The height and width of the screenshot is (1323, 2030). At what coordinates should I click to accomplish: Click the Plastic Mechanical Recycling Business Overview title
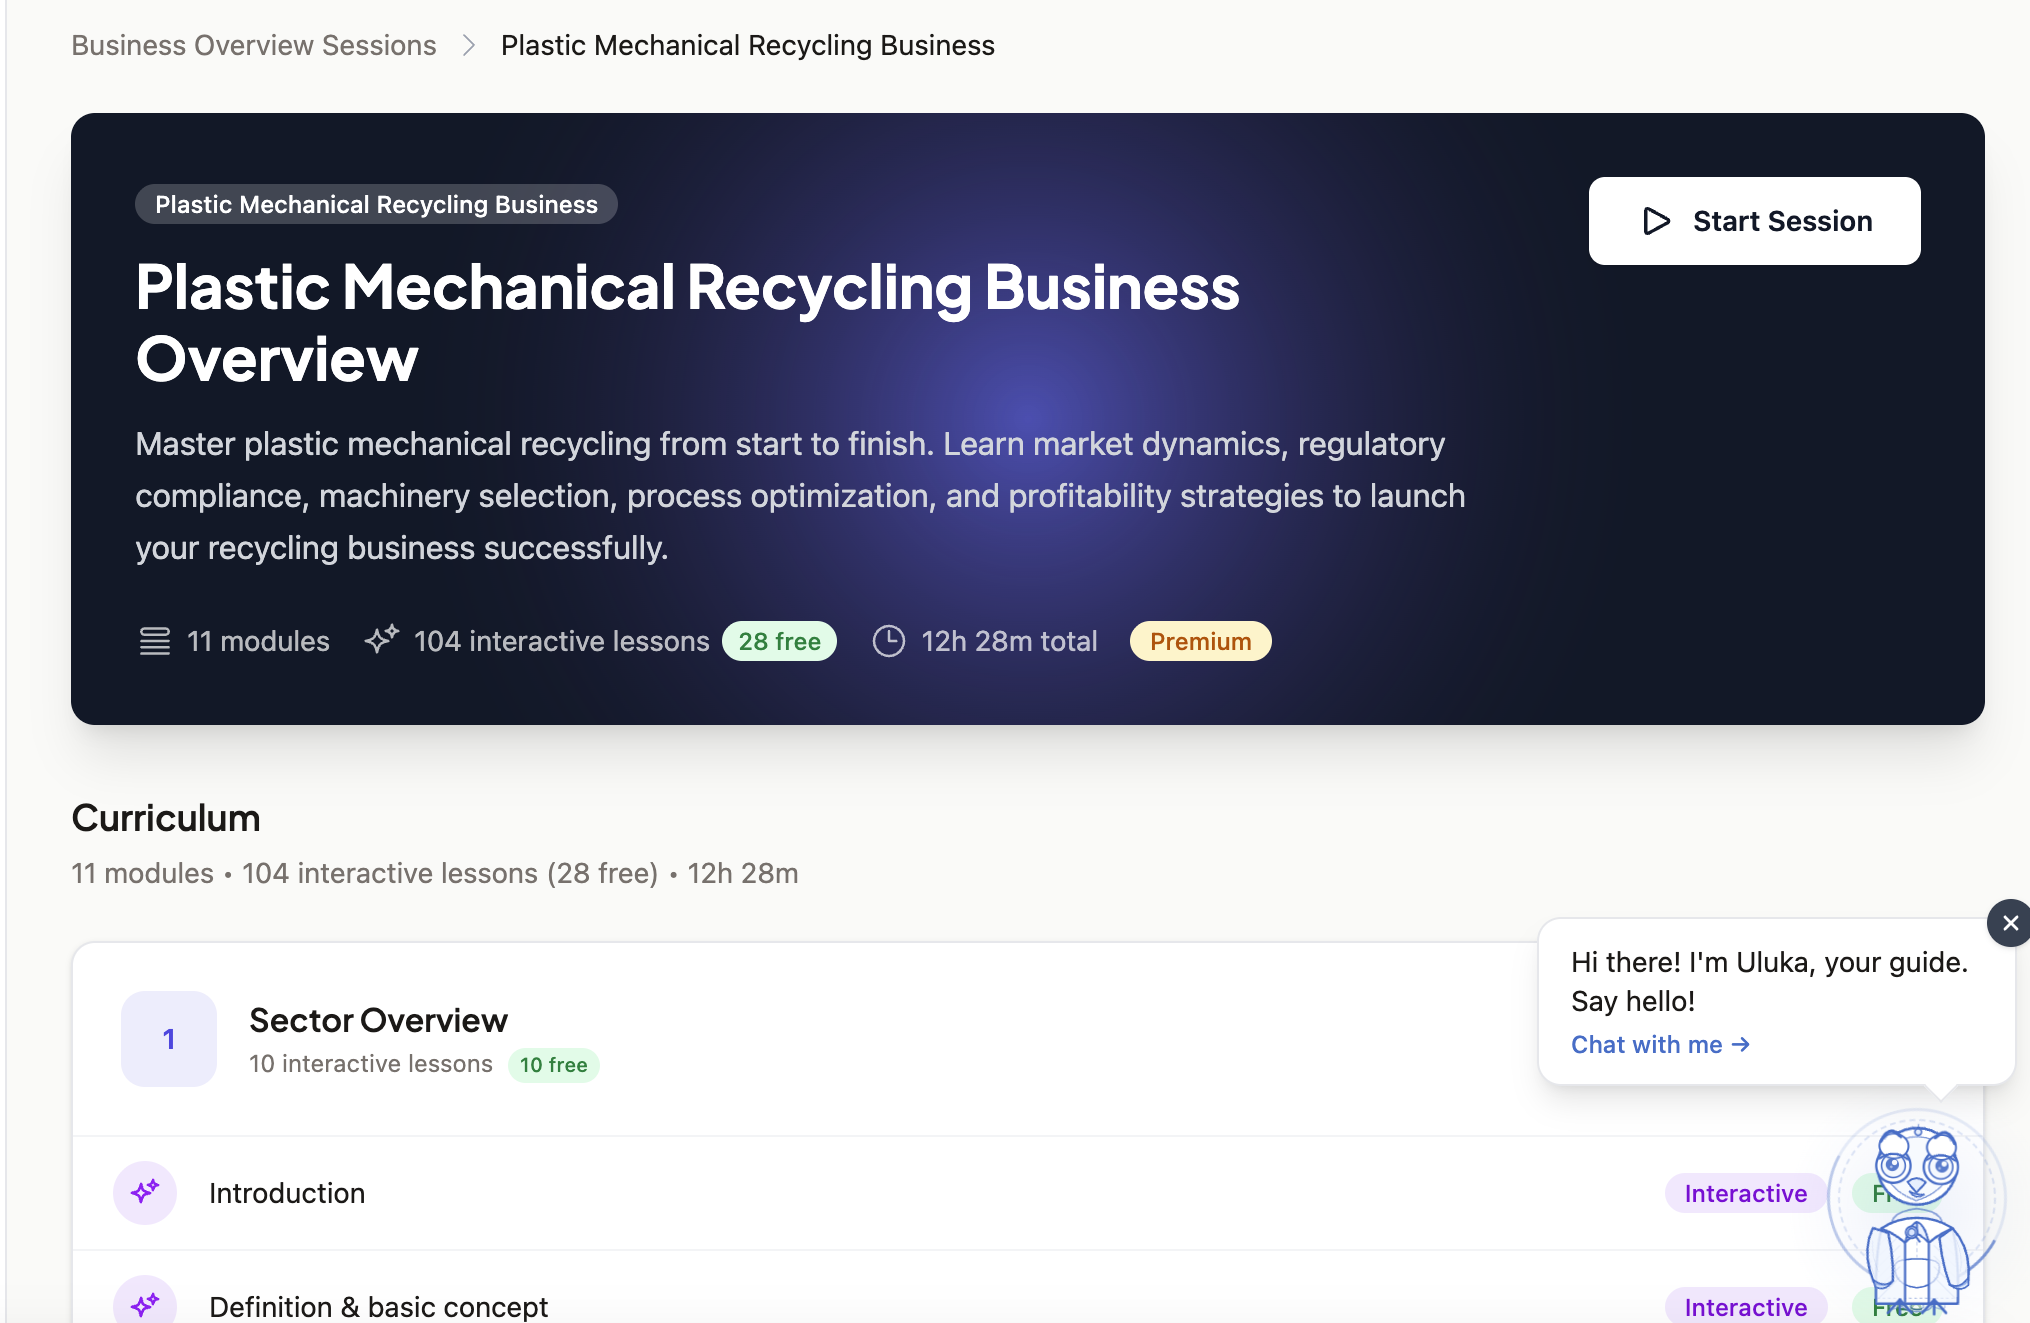[687, 322]
